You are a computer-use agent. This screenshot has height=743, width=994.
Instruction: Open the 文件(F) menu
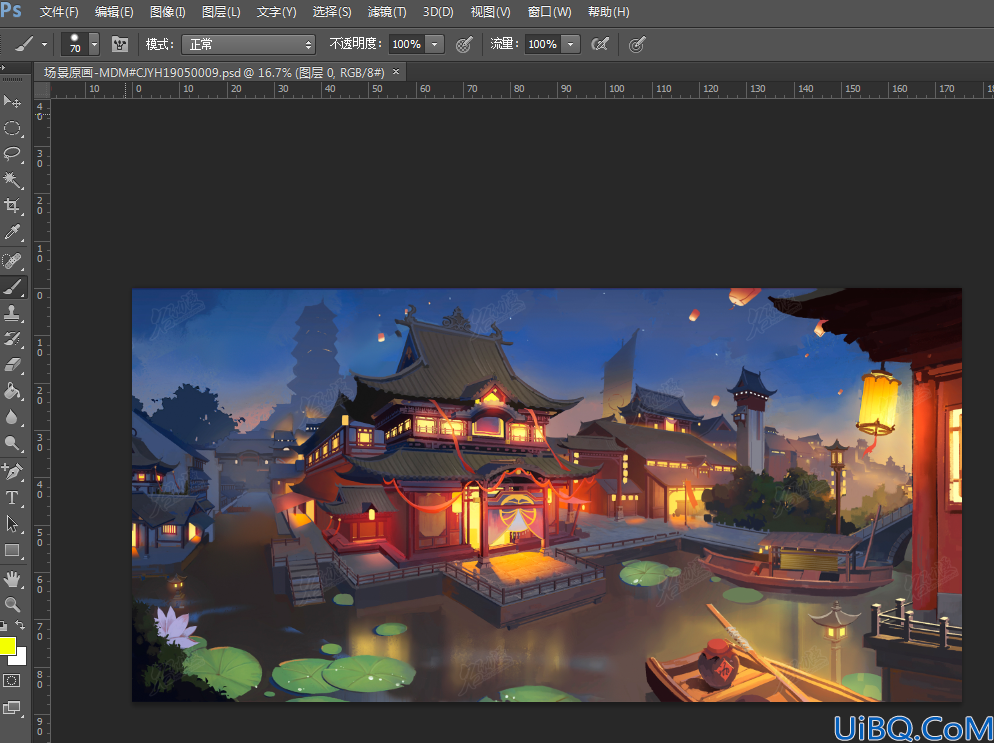pos(59,11)
